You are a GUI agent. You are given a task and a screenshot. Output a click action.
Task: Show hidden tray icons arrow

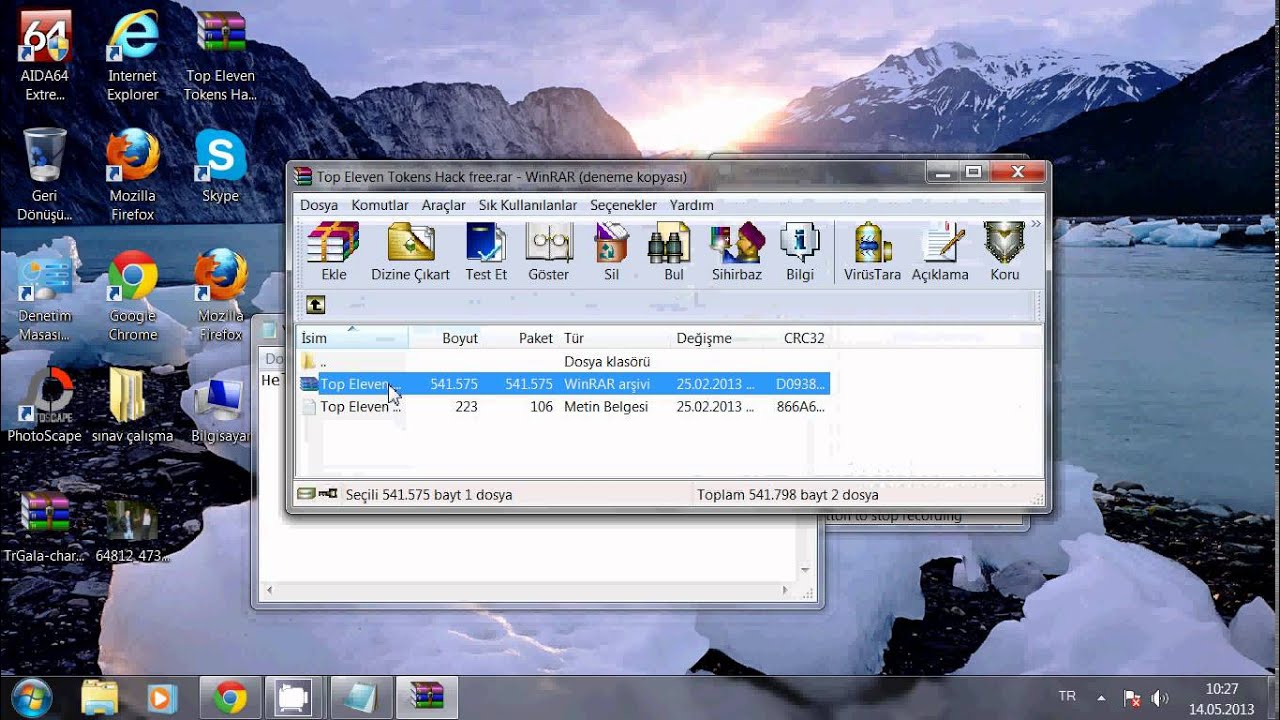[x=1101, y=697]
